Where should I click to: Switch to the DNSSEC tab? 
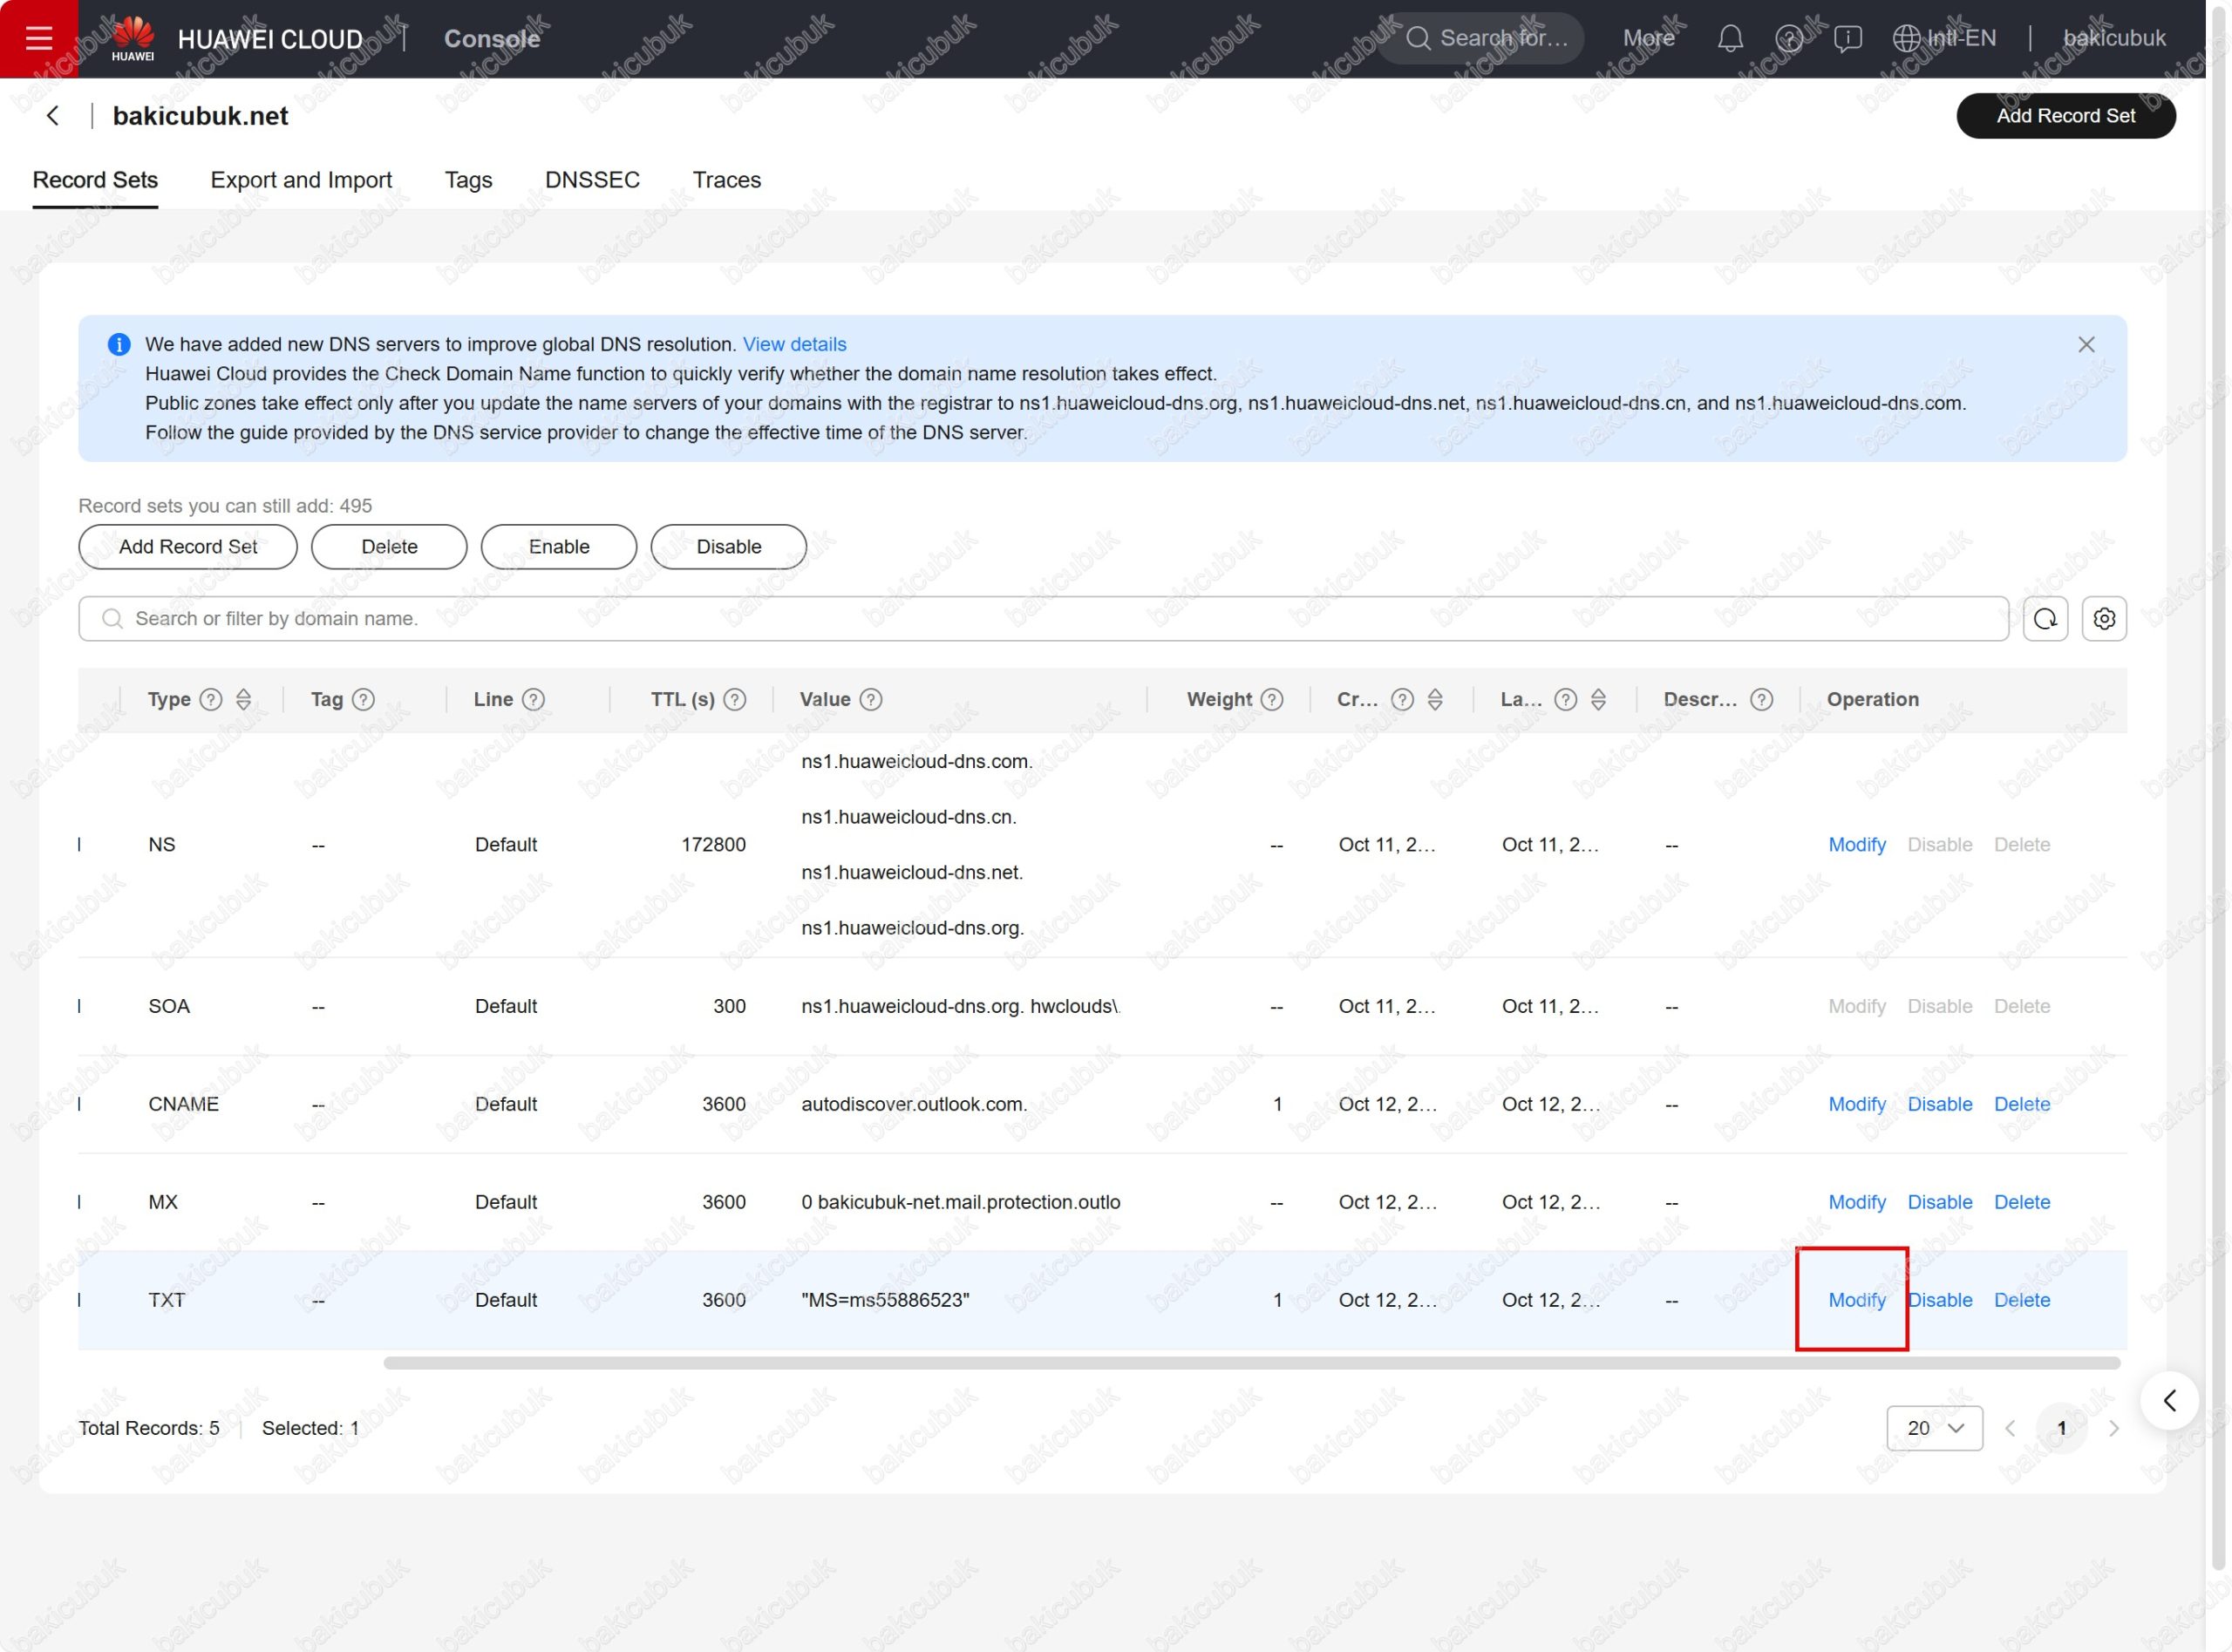tap(592, 180)
